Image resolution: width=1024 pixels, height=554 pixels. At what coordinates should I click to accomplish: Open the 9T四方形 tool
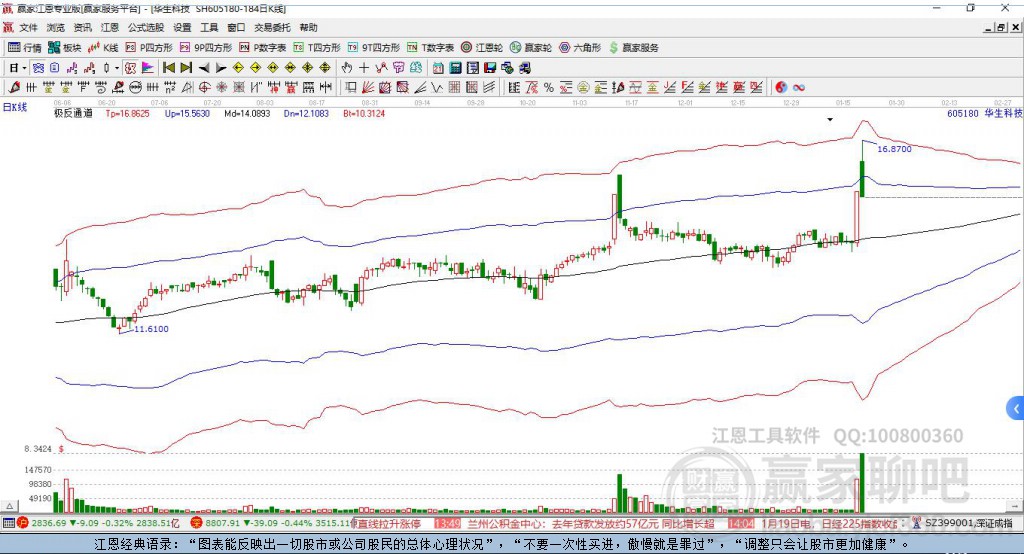coord(374,48)
